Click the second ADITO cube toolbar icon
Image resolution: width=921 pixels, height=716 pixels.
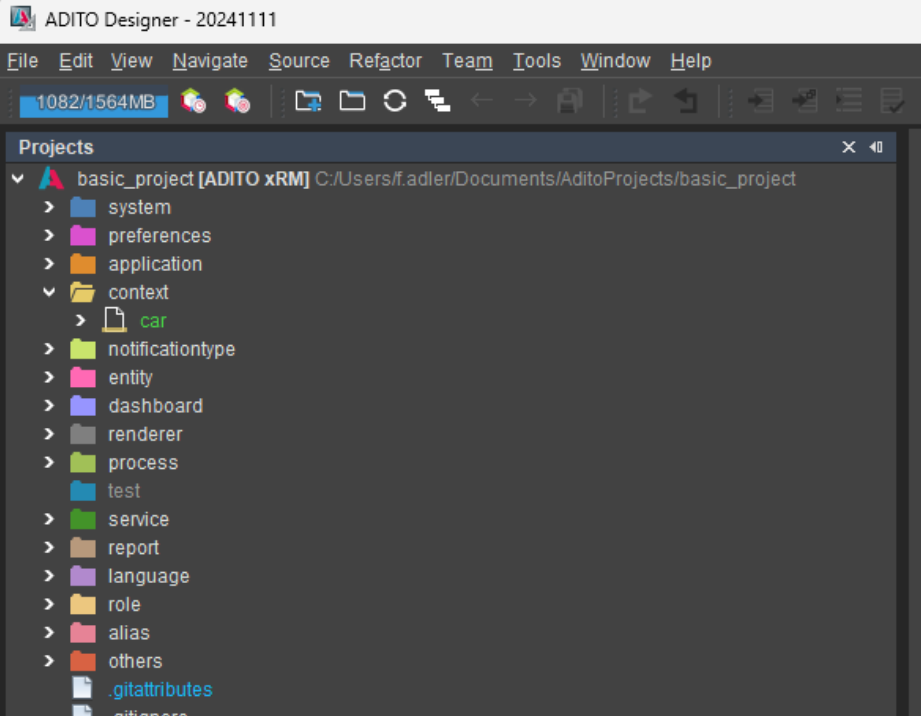pos(239,100)
